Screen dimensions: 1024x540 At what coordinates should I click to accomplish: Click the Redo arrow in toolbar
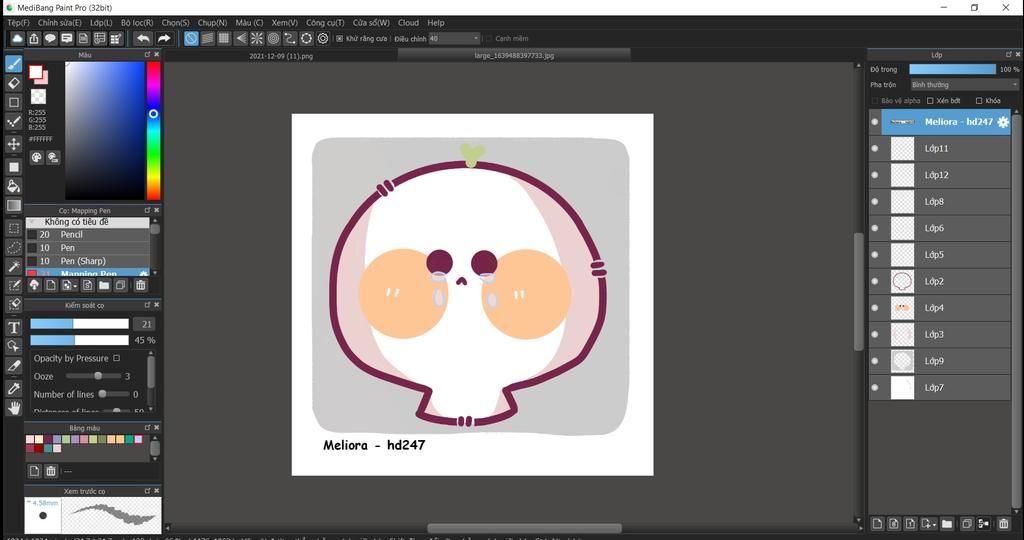tap(164, 39)
